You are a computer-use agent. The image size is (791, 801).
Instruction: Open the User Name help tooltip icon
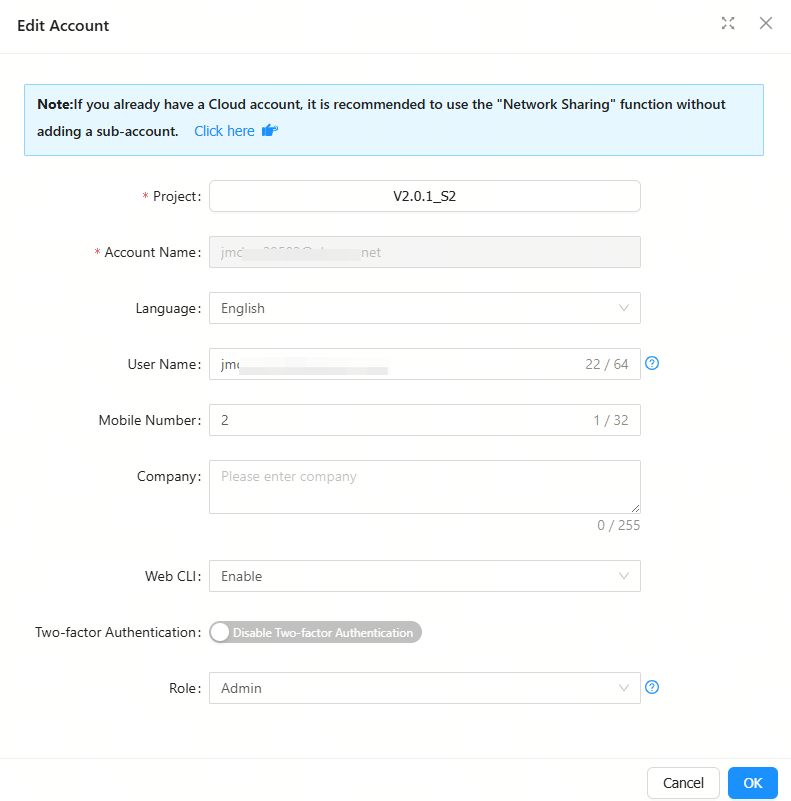653,364
